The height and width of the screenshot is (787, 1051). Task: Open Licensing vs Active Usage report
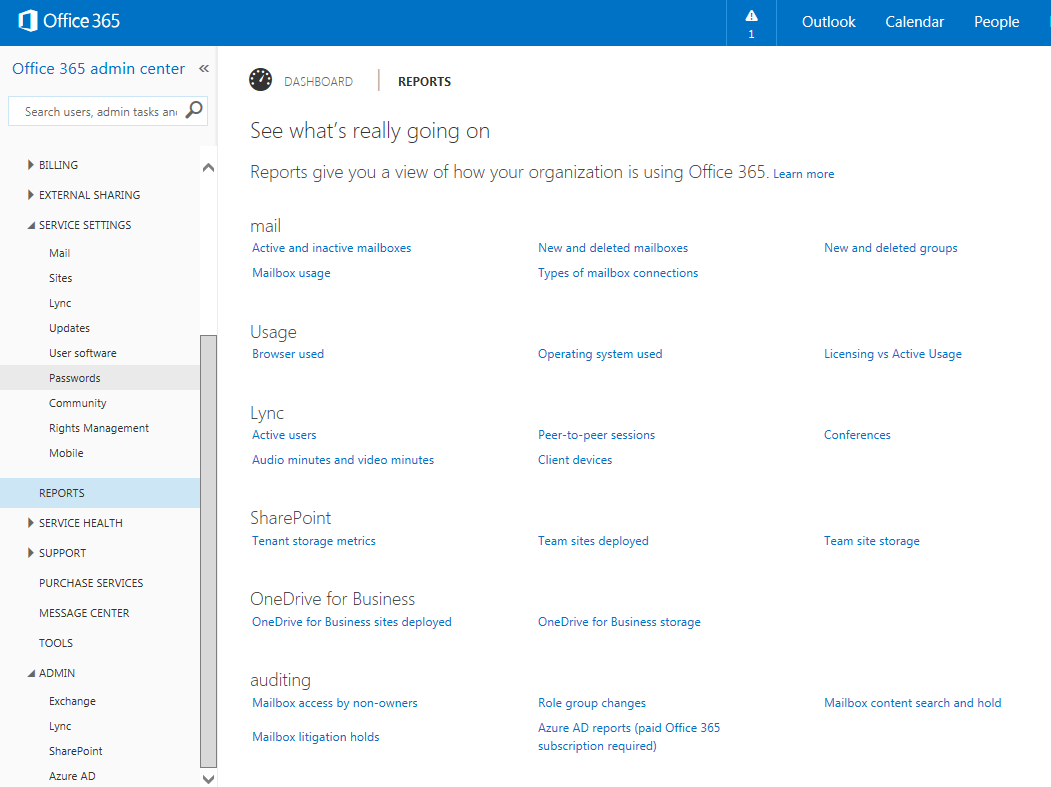click(892, 354)
